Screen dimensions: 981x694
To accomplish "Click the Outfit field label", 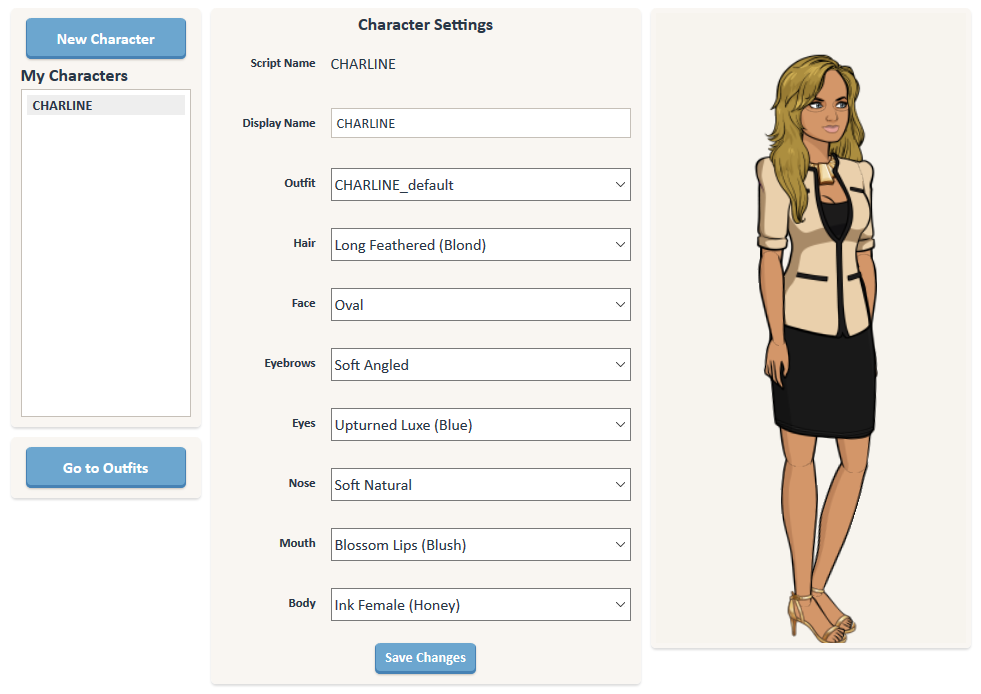I will pos(300,183).
